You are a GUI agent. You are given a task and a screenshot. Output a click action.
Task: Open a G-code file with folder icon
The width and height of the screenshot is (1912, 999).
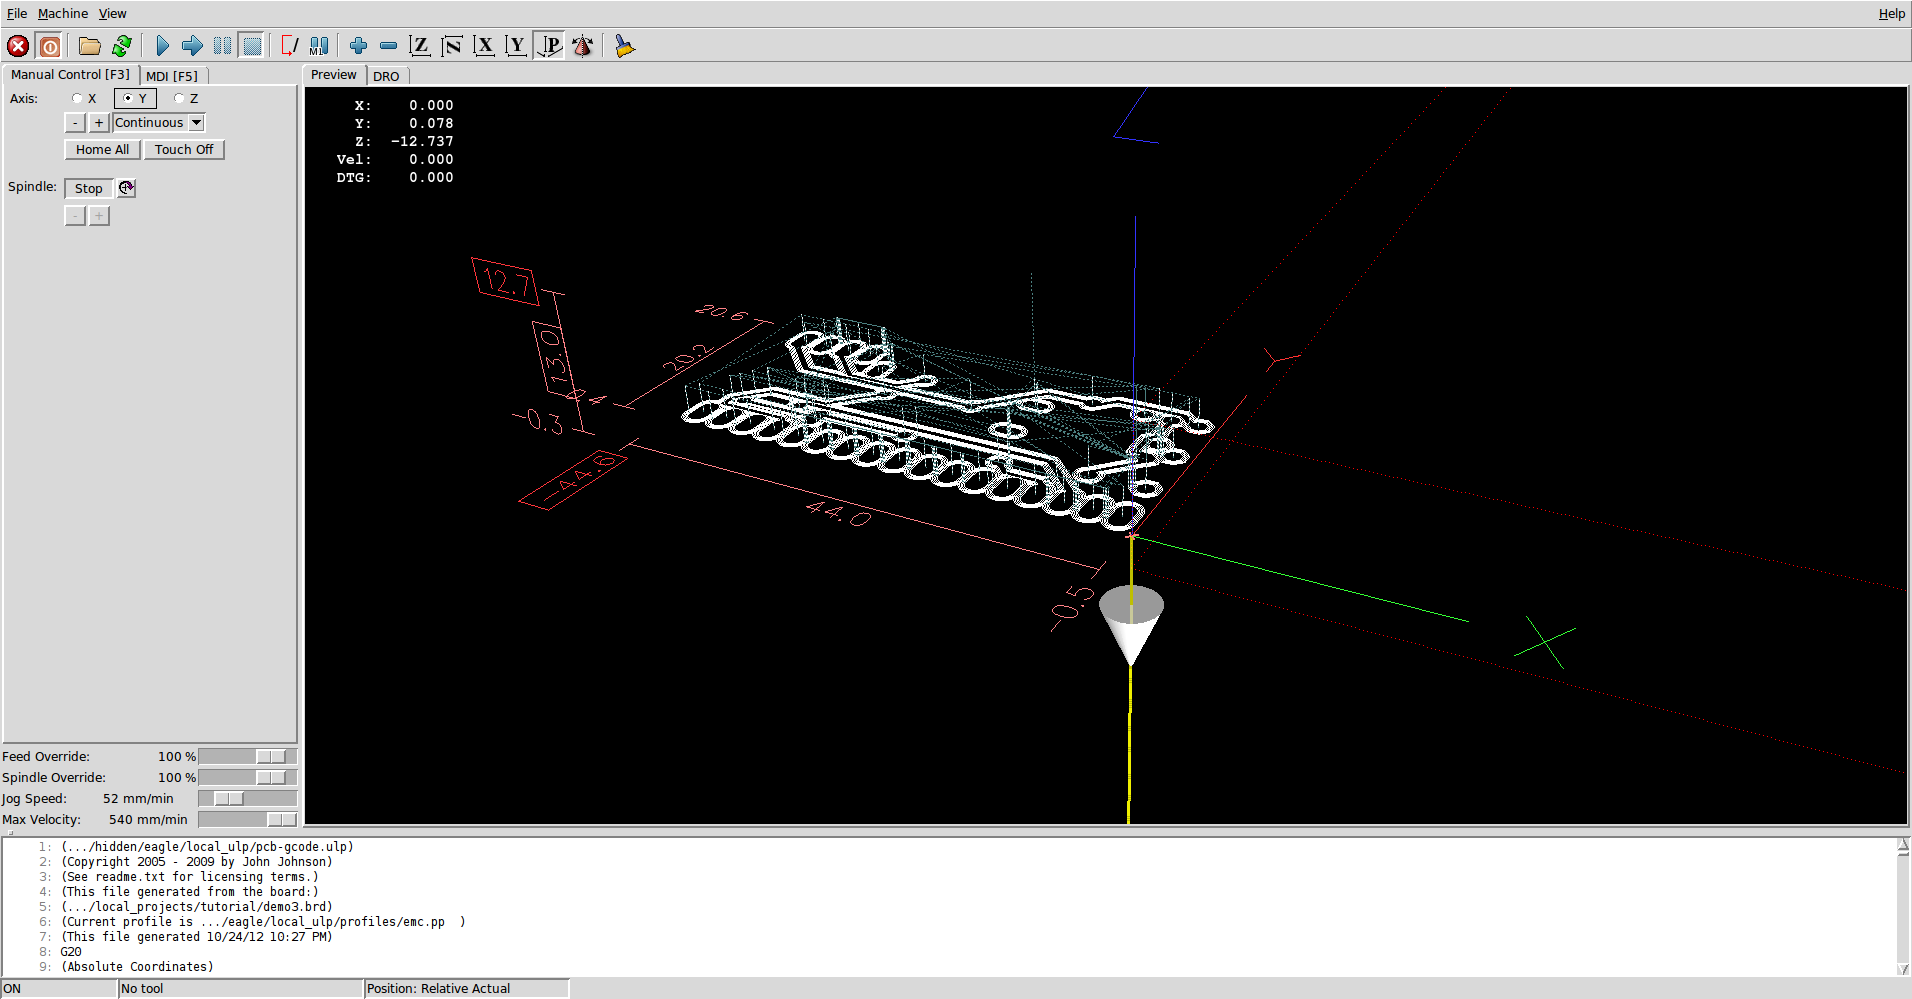[x=90, y=46]
